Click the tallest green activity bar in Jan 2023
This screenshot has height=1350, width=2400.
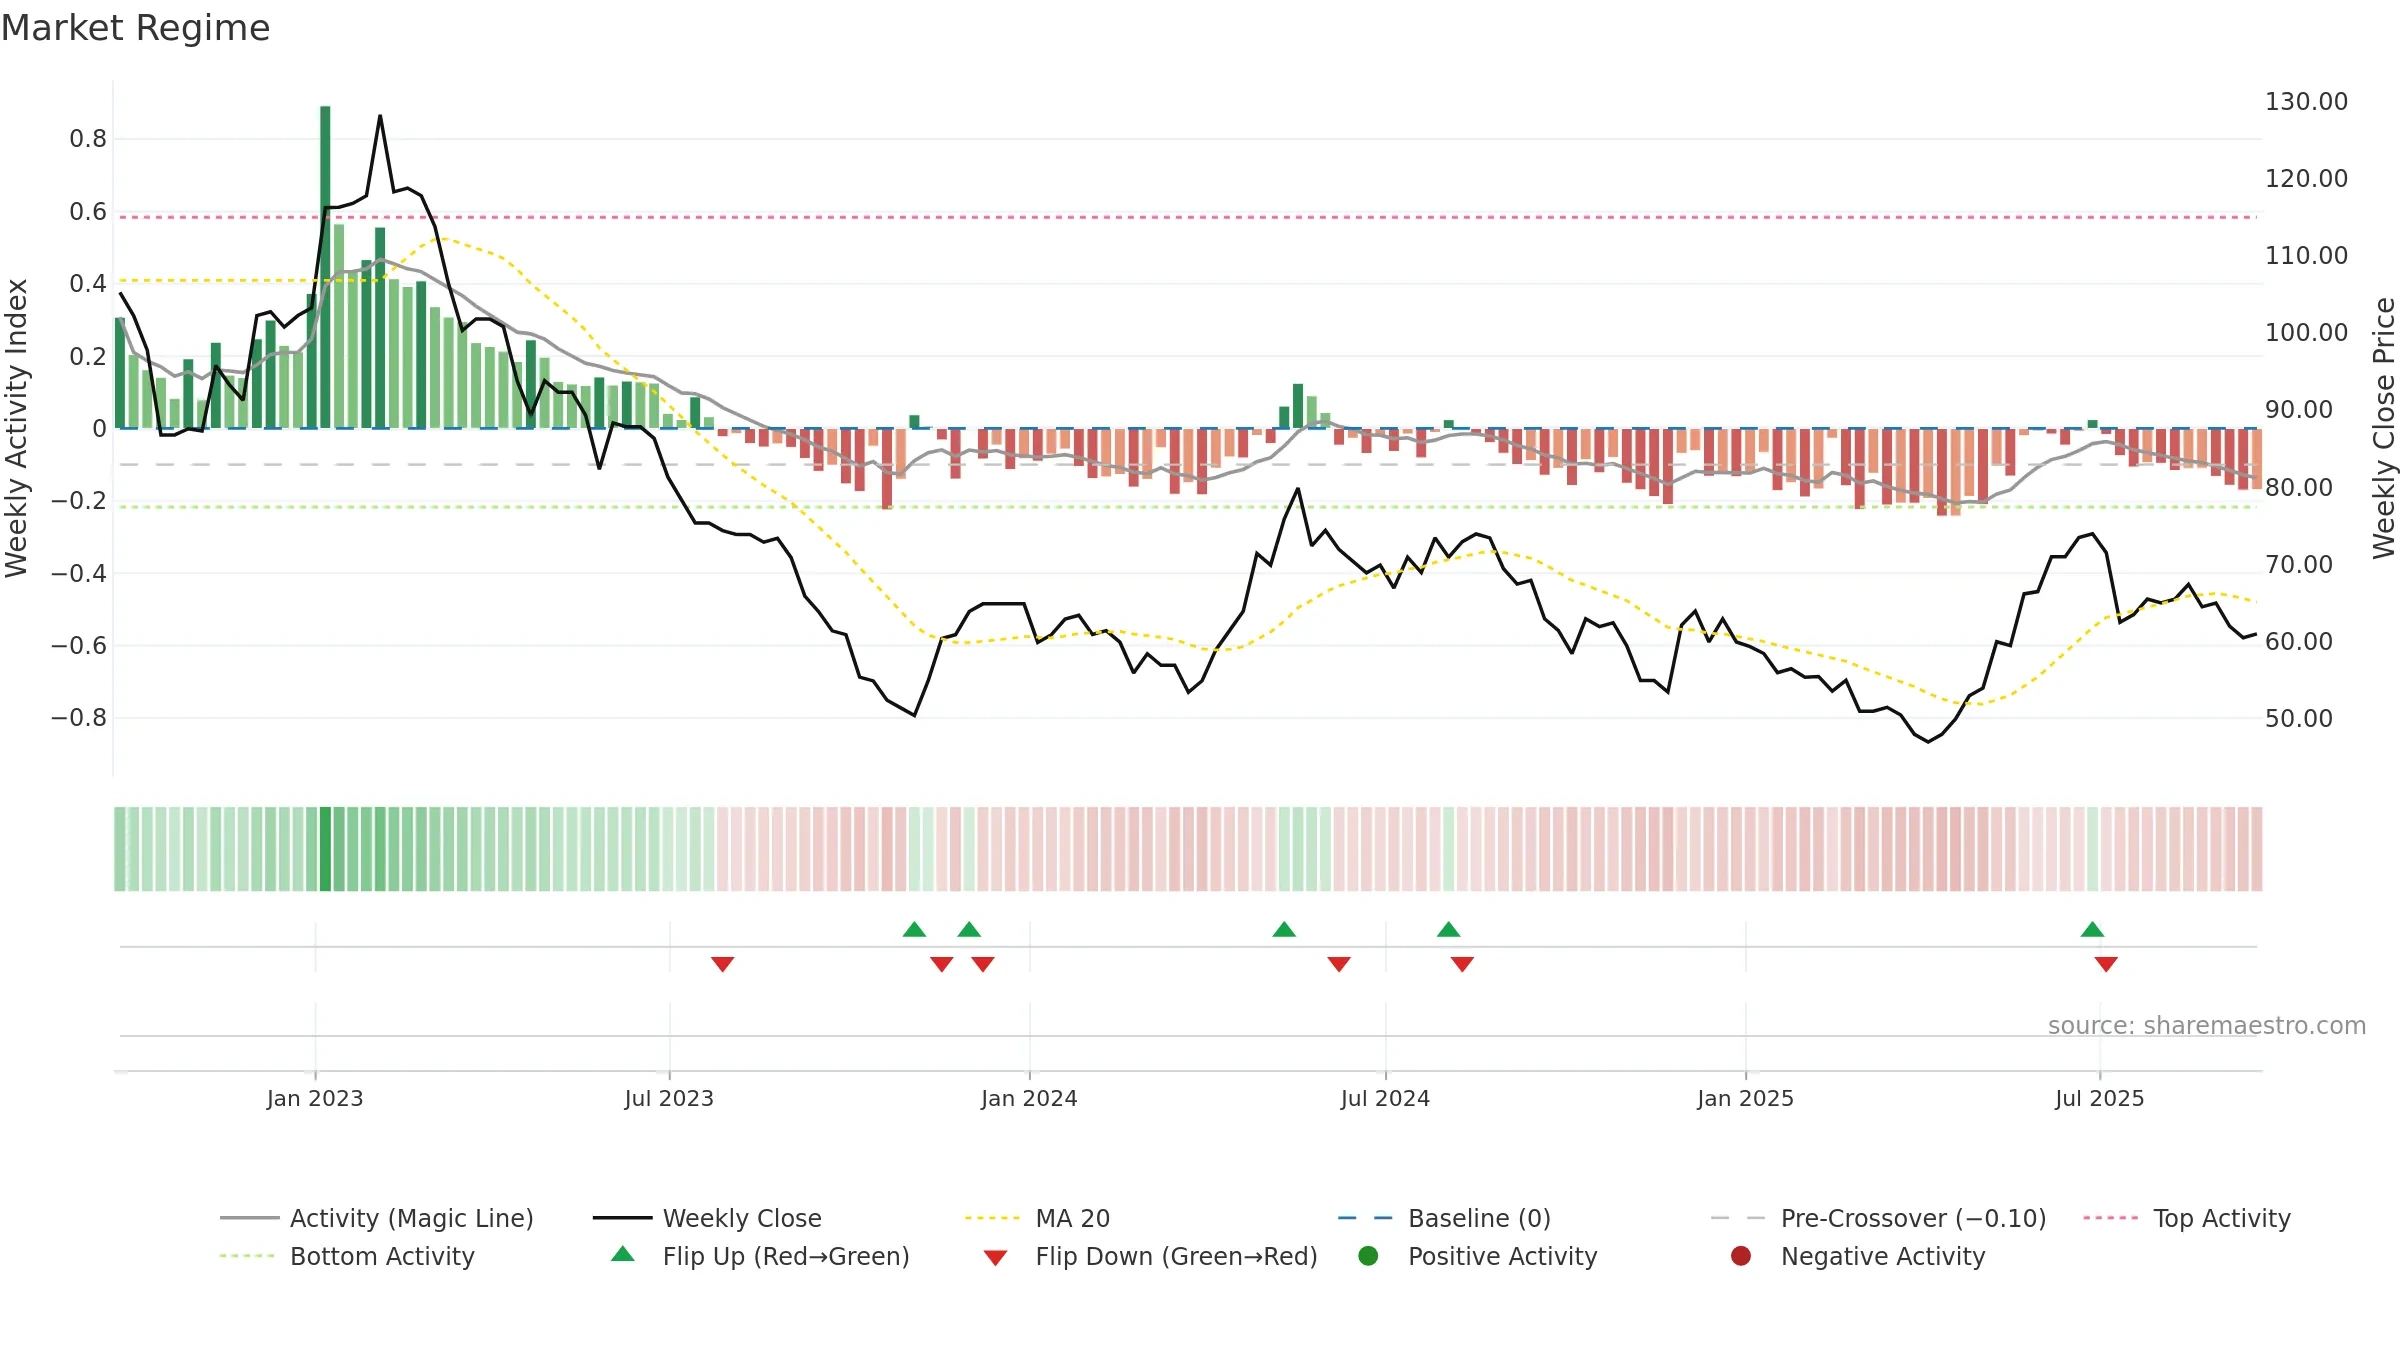325,267
